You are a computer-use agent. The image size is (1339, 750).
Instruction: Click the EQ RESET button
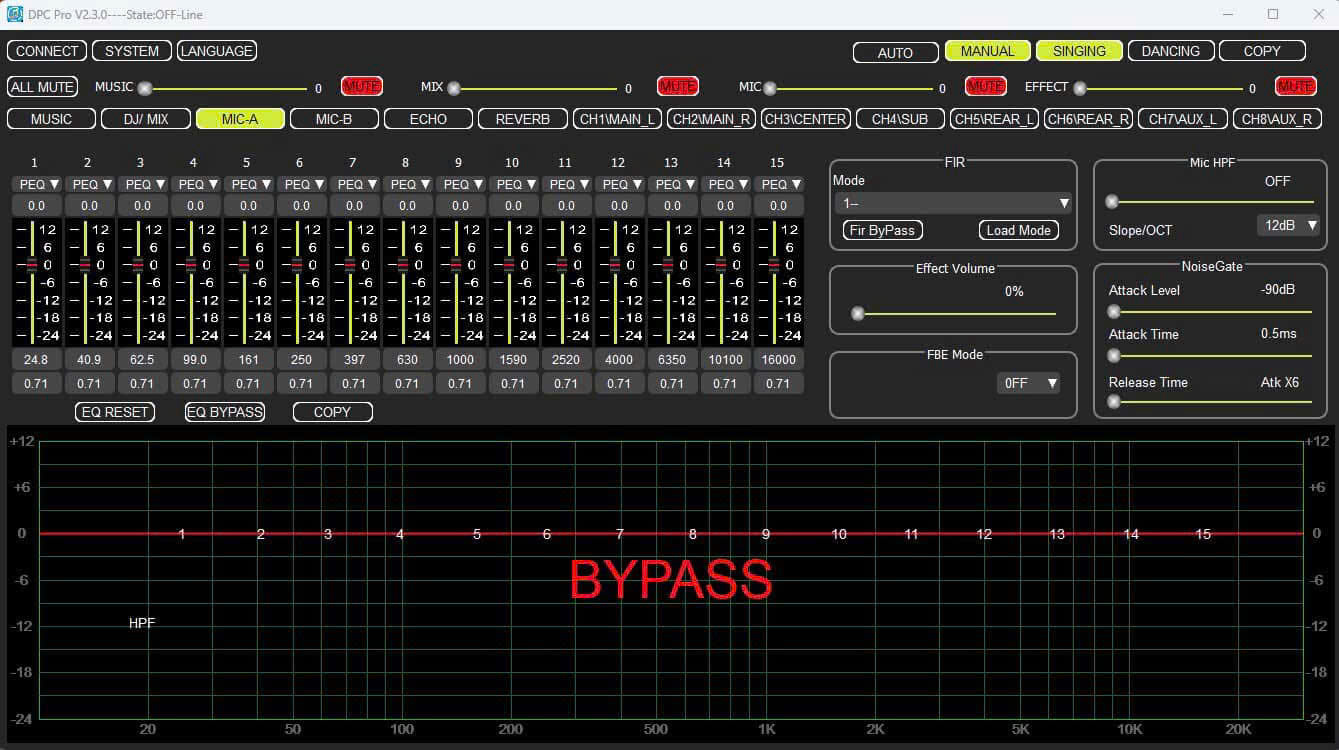pos(115,412)
